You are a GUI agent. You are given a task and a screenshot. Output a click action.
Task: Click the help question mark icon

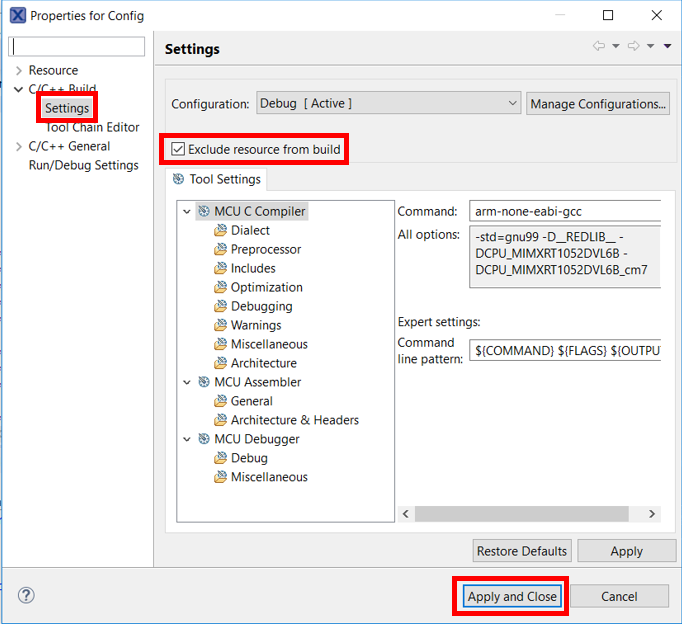27,596
